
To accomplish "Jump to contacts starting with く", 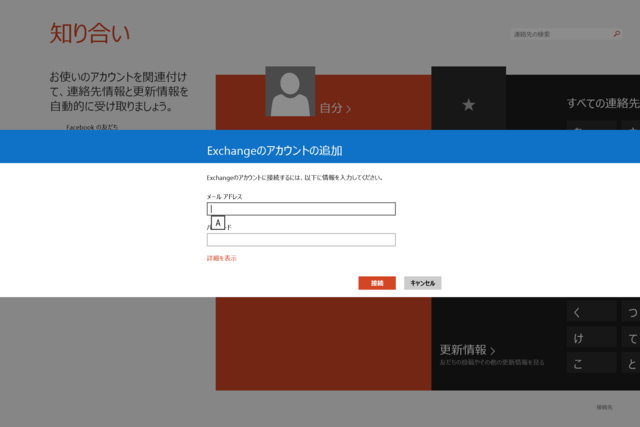I will click(591, 312).
